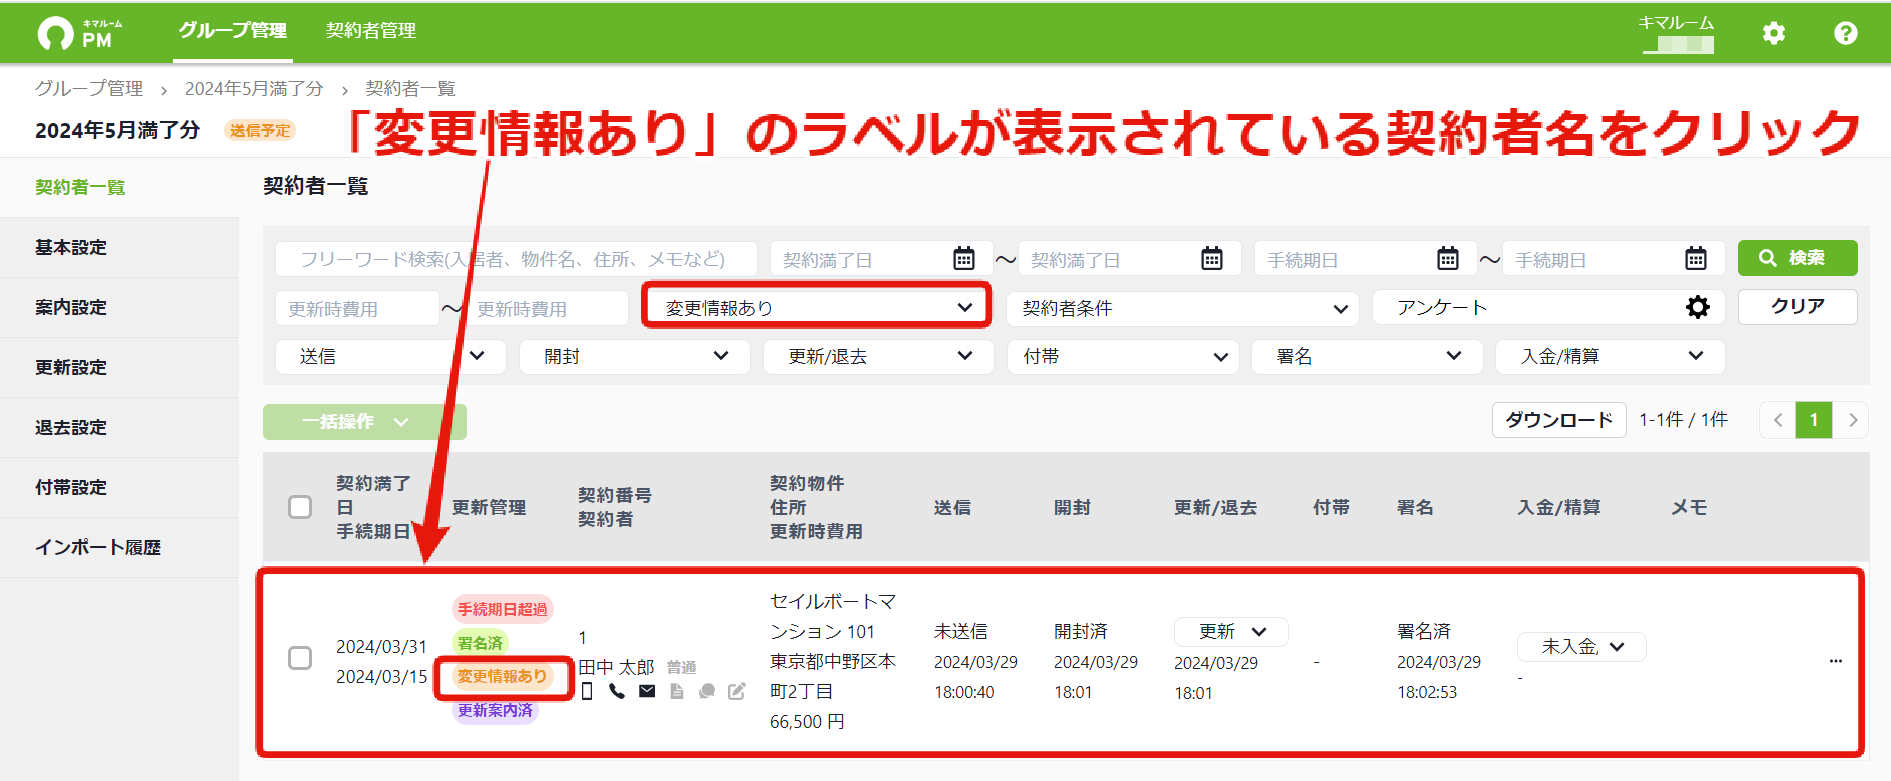
Task: Expand the 未入金 payment status dropdown
Action: [x=1581, y=647]
